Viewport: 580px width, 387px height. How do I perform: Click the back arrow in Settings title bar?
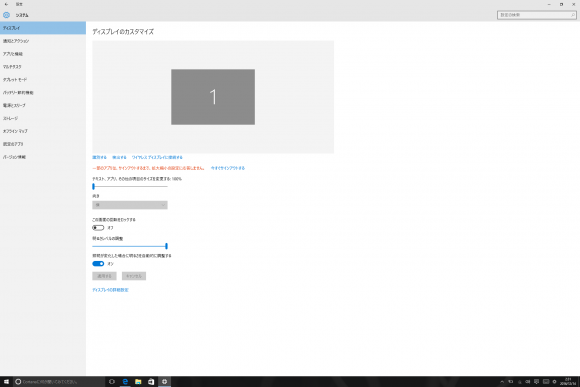pyautogui.click(x=6, y=4)
